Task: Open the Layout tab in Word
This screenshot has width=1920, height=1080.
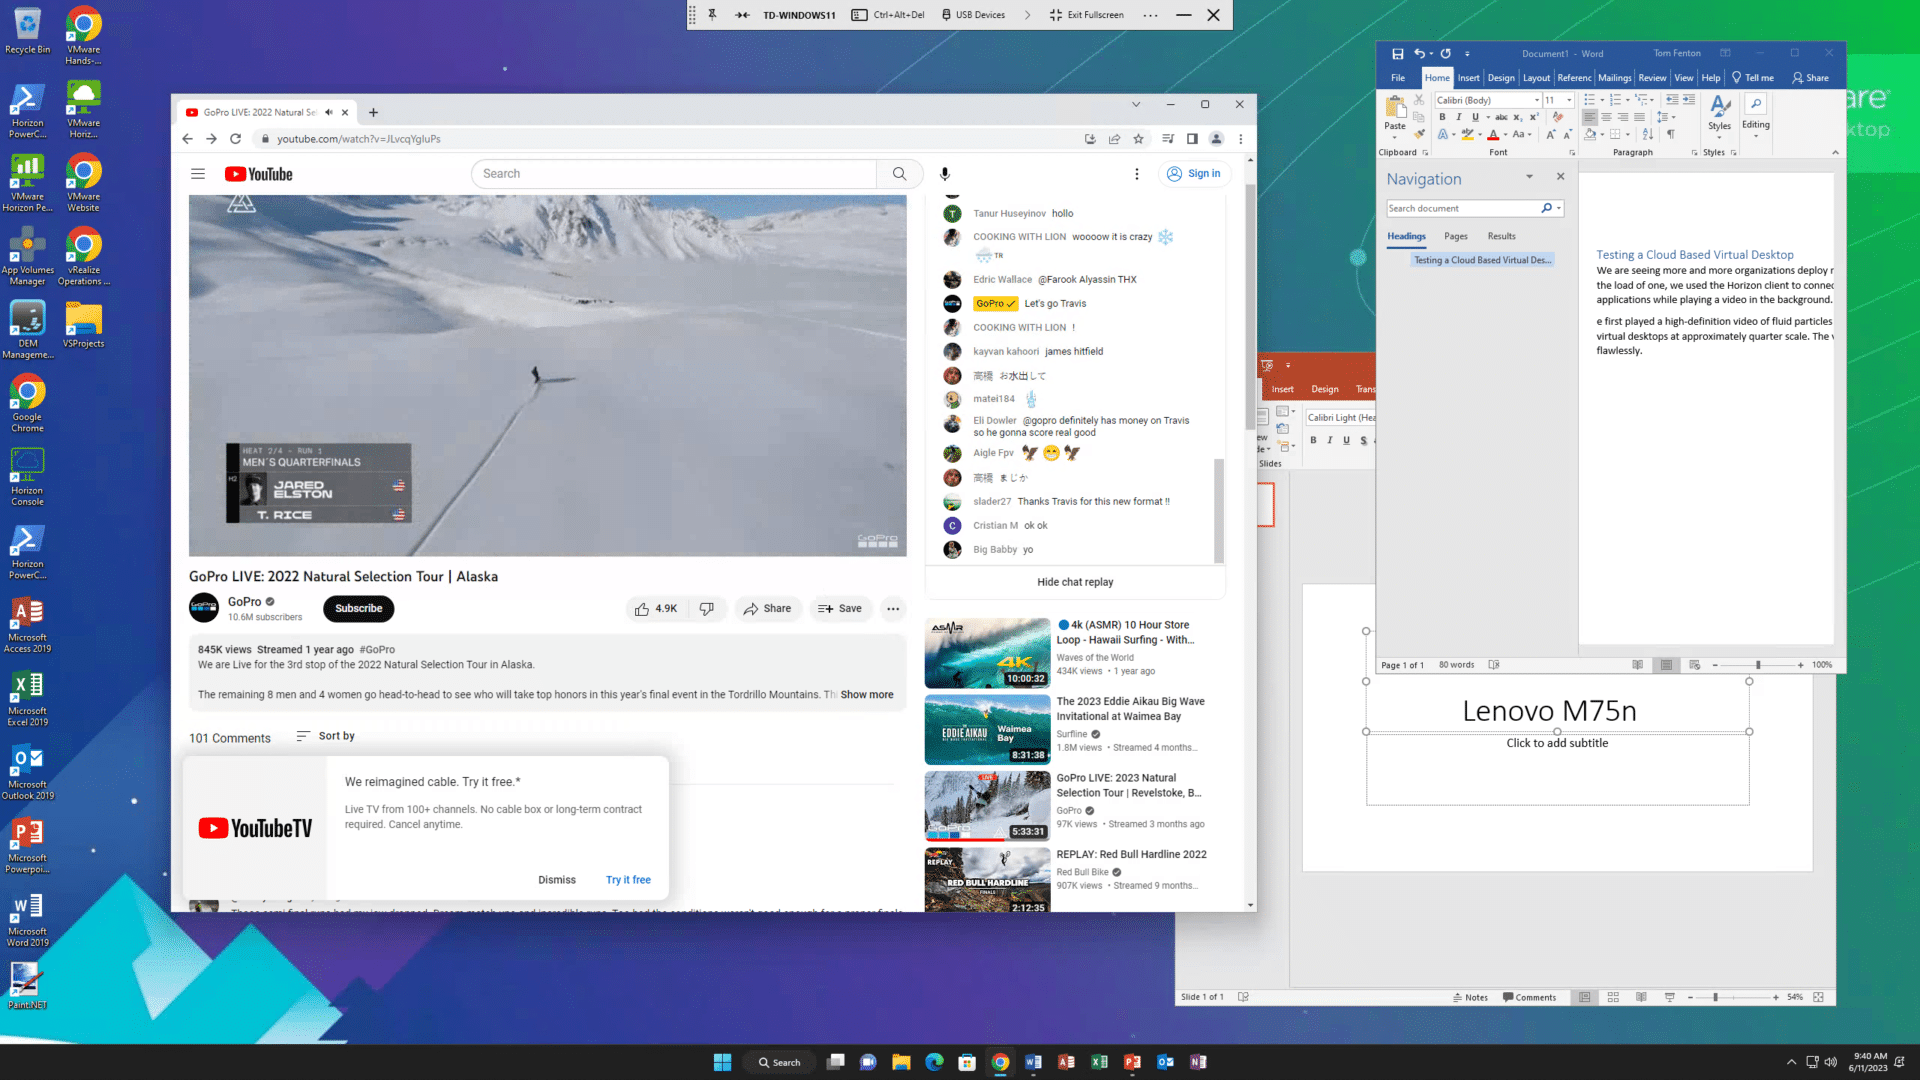Action: (1536, 78)
